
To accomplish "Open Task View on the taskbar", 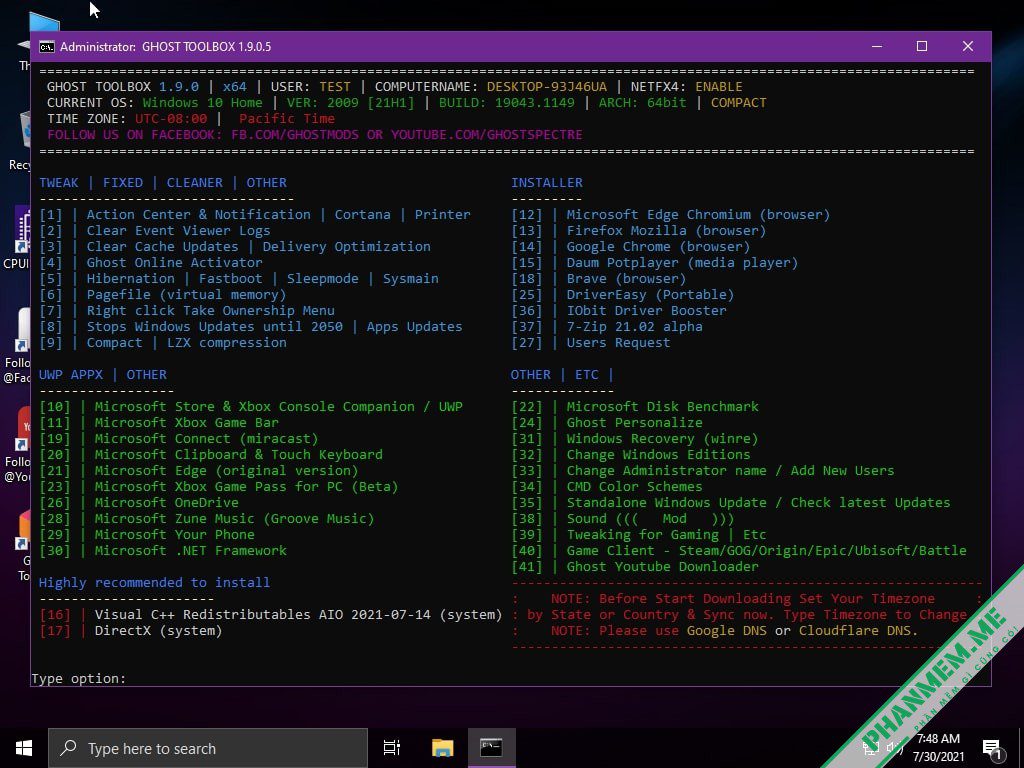I will [x=392, y=748].
